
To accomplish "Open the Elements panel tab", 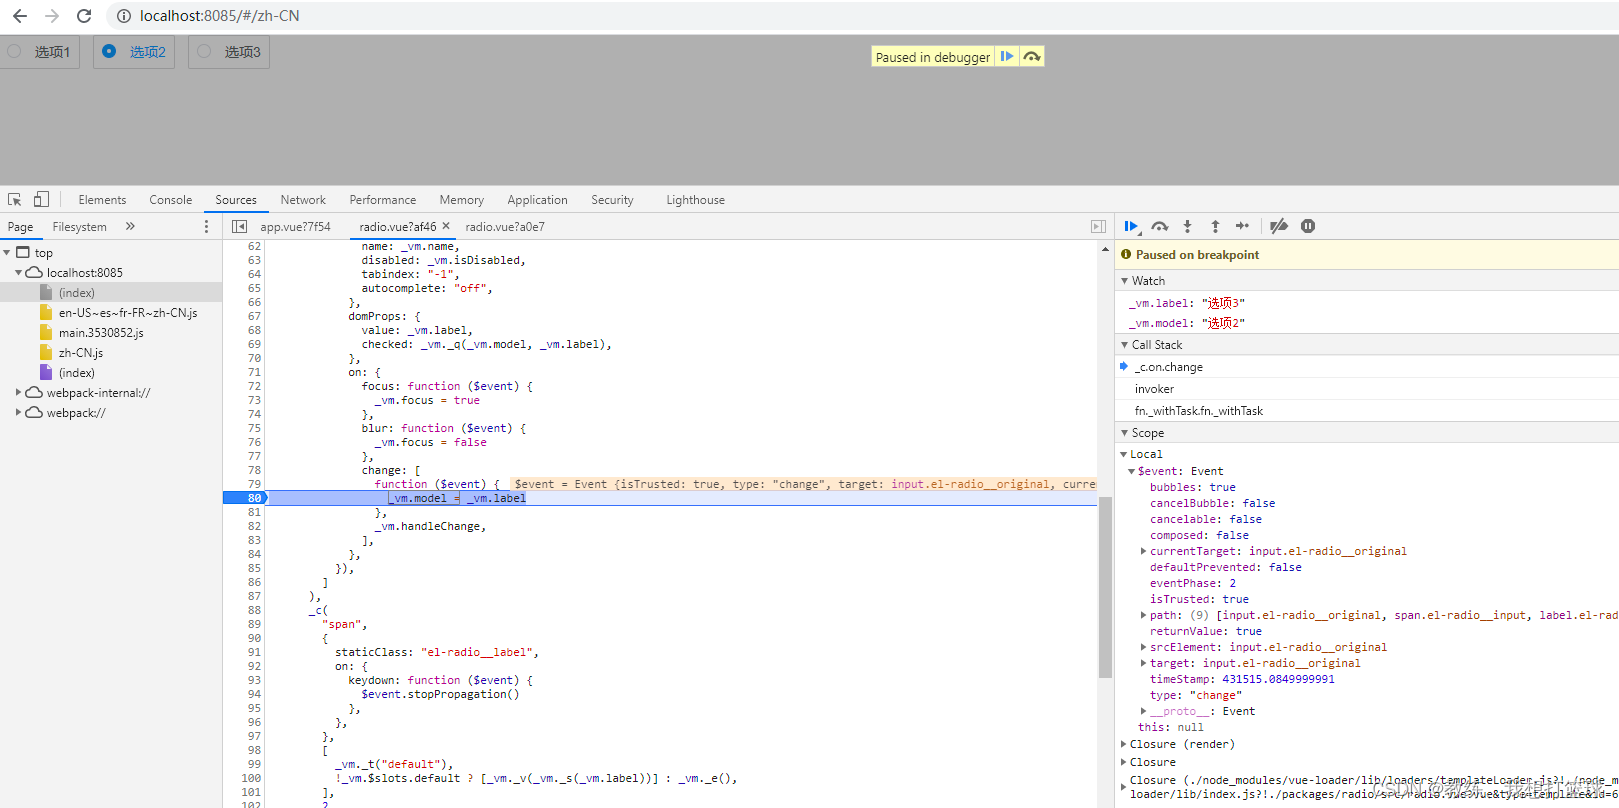I will [102, 200].
